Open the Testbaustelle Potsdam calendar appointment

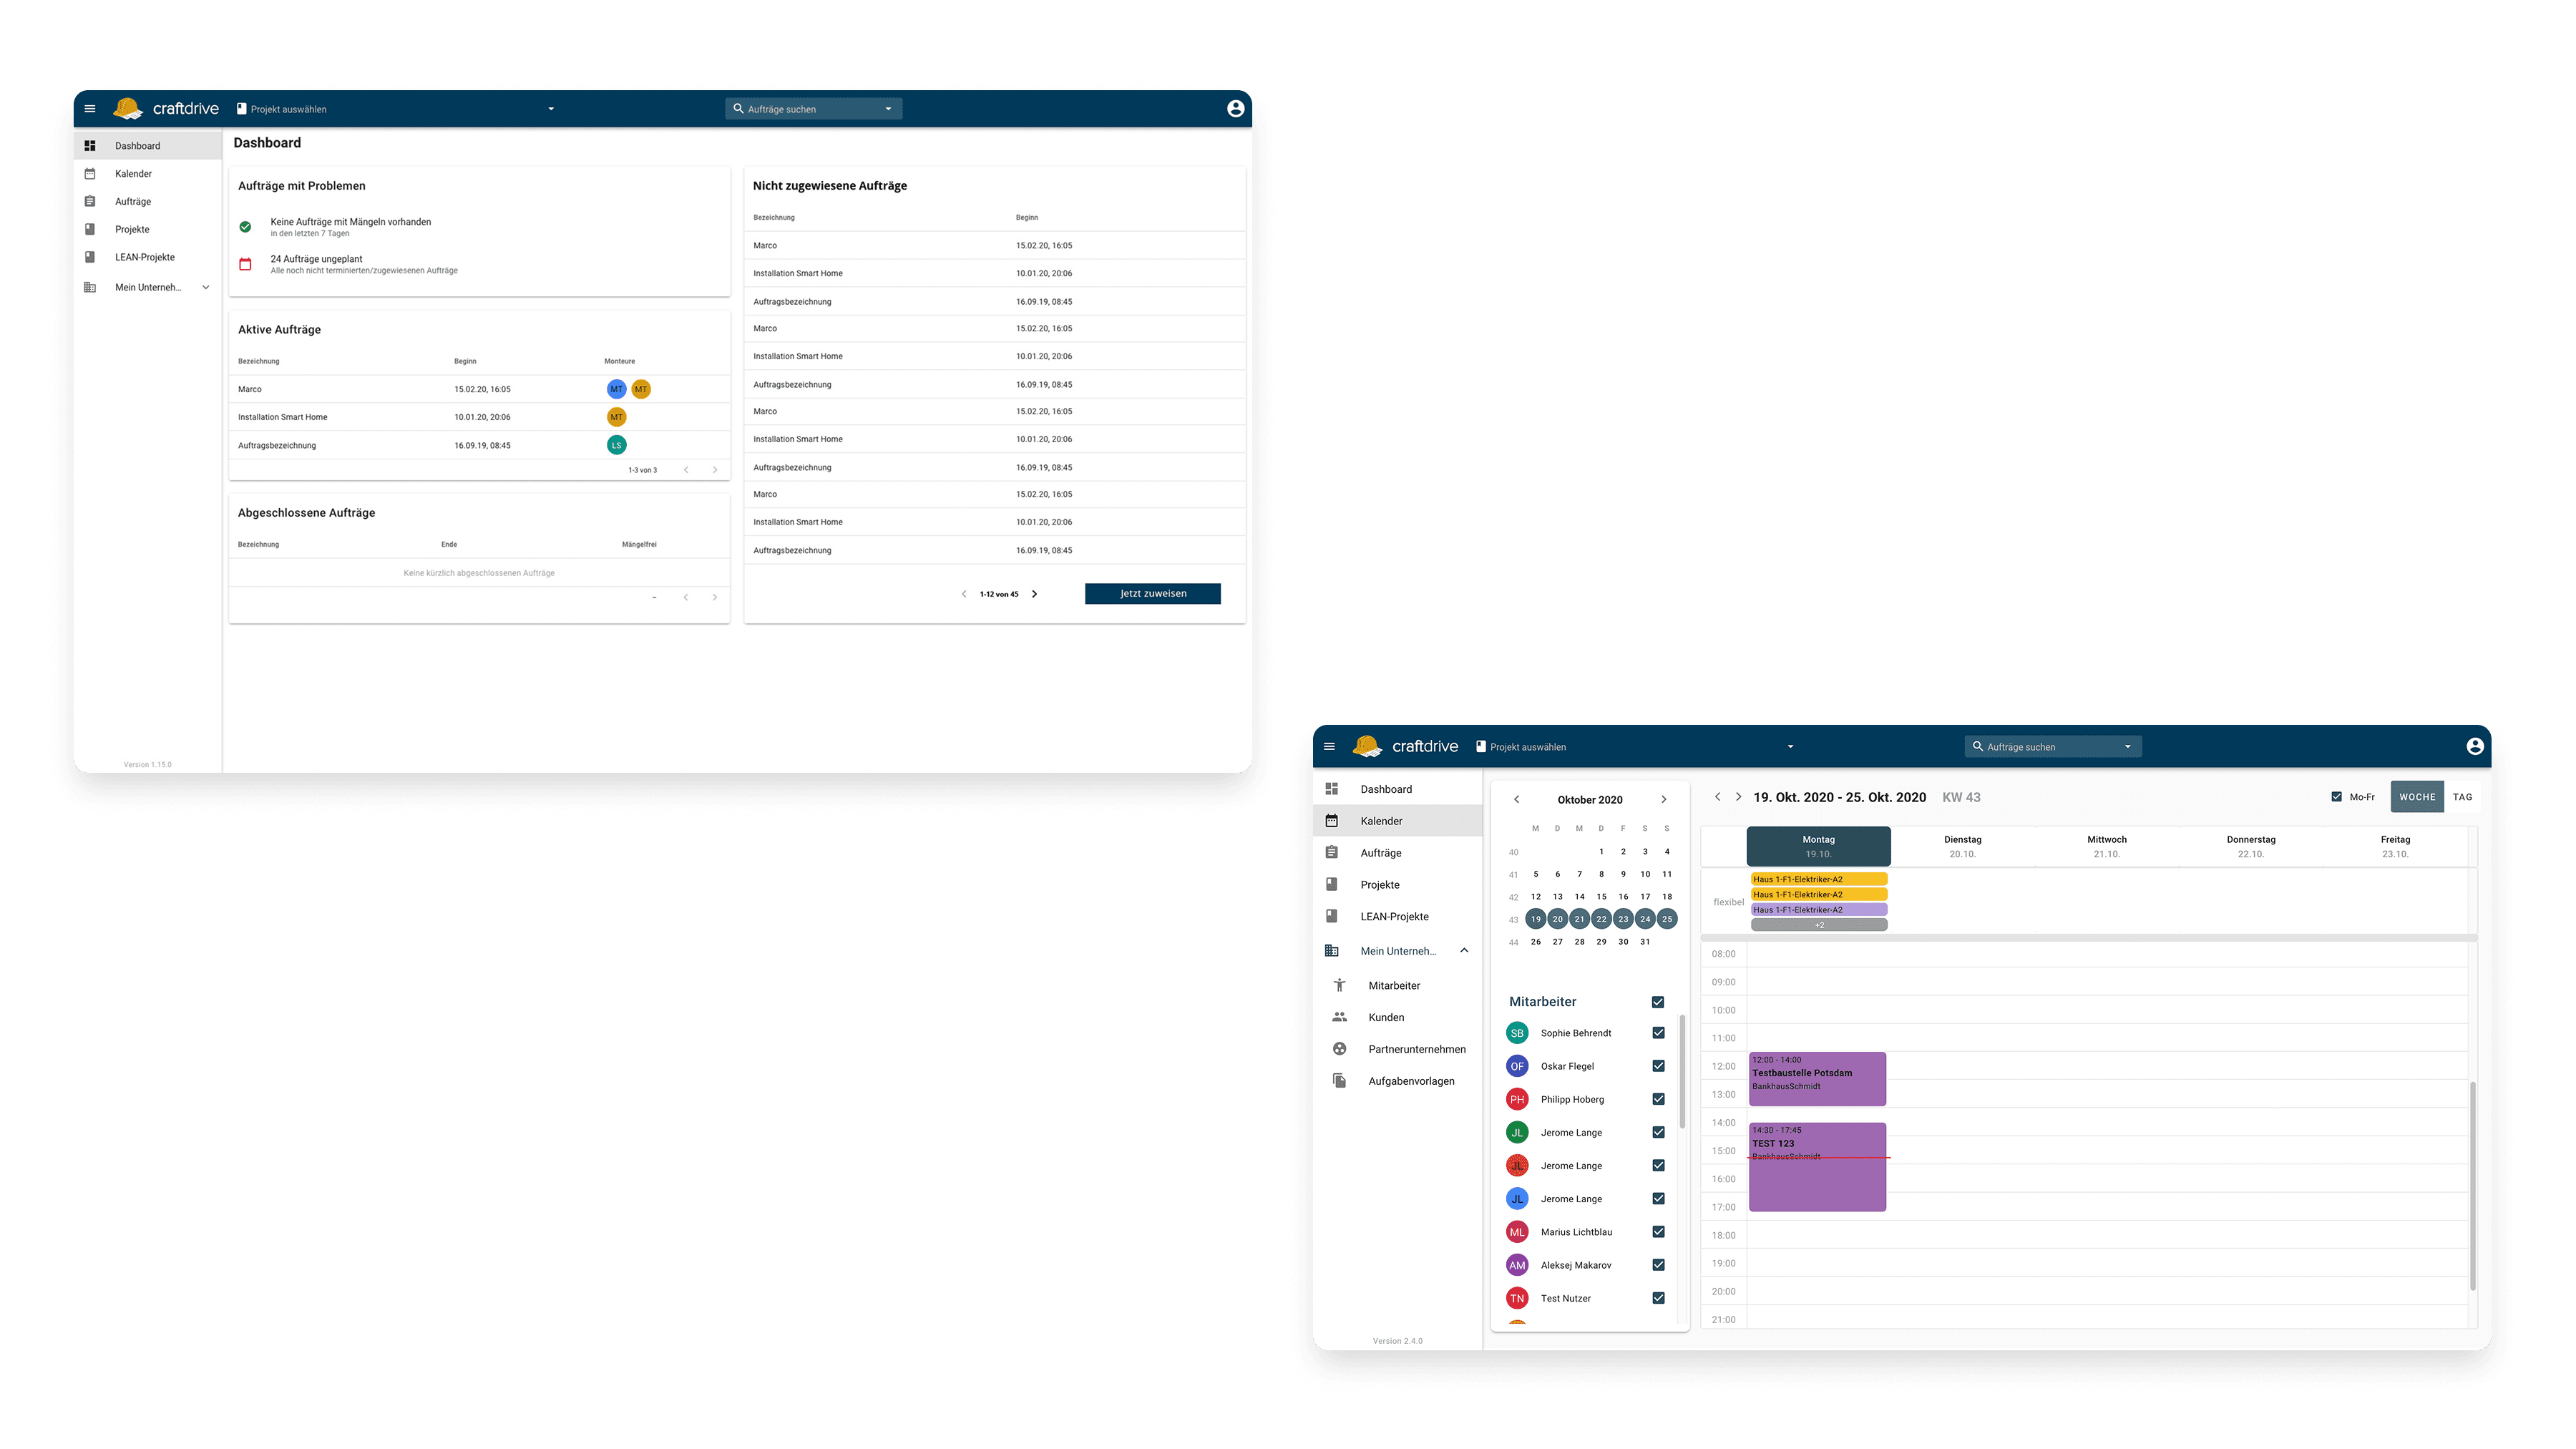[1817, 1078]
